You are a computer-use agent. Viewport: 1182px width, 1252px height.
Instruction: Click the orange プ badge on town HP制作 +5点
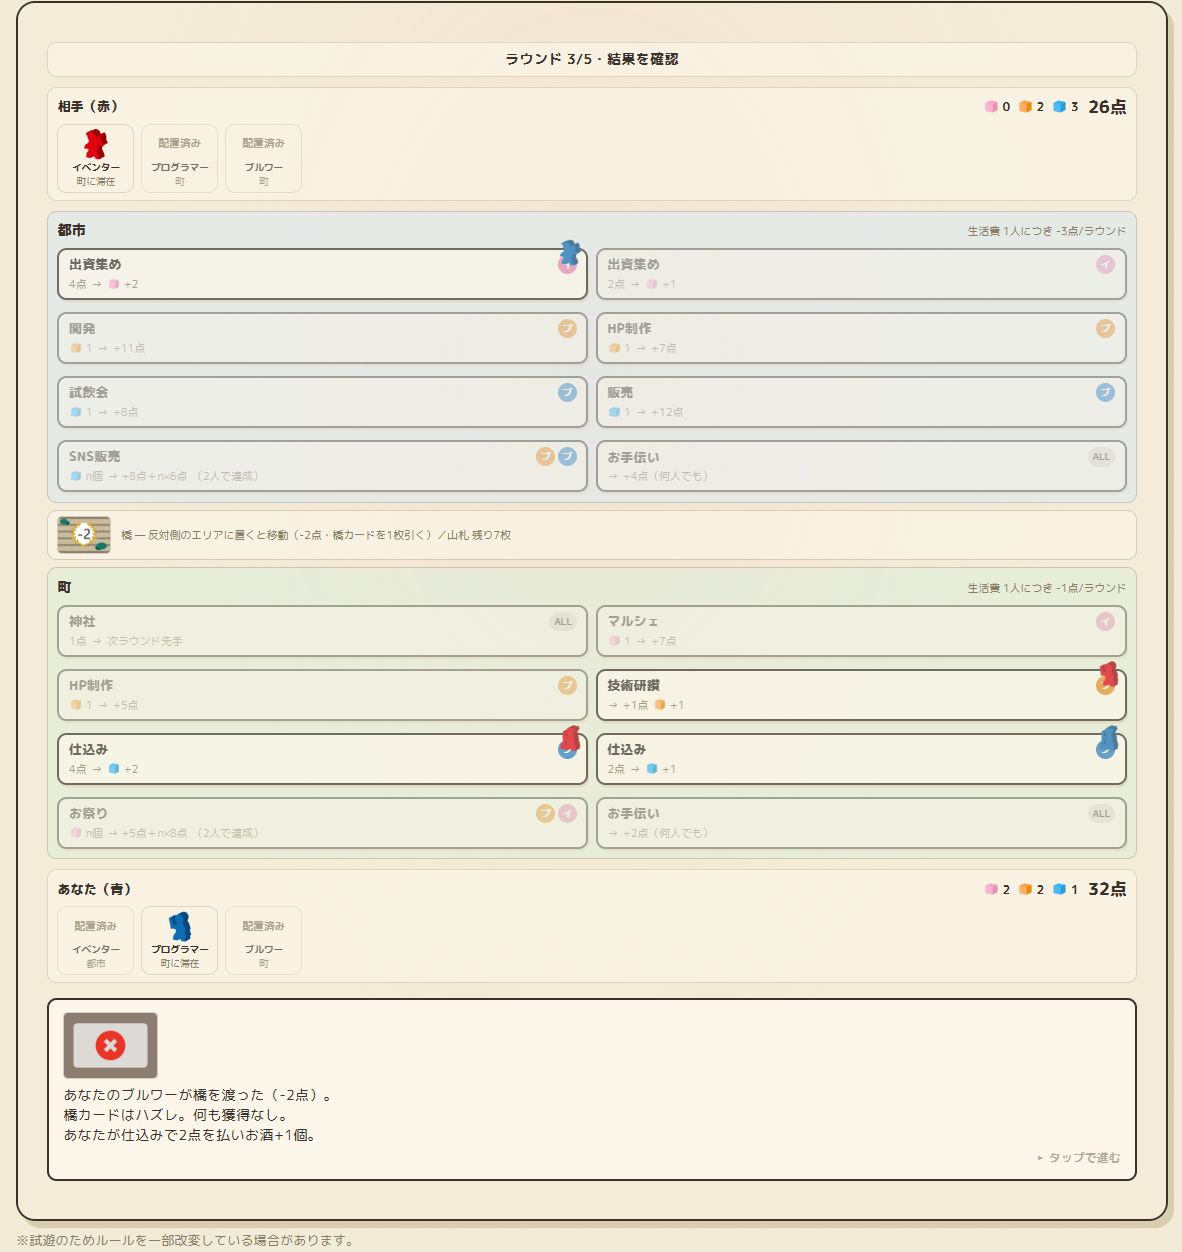coord(567,685)
